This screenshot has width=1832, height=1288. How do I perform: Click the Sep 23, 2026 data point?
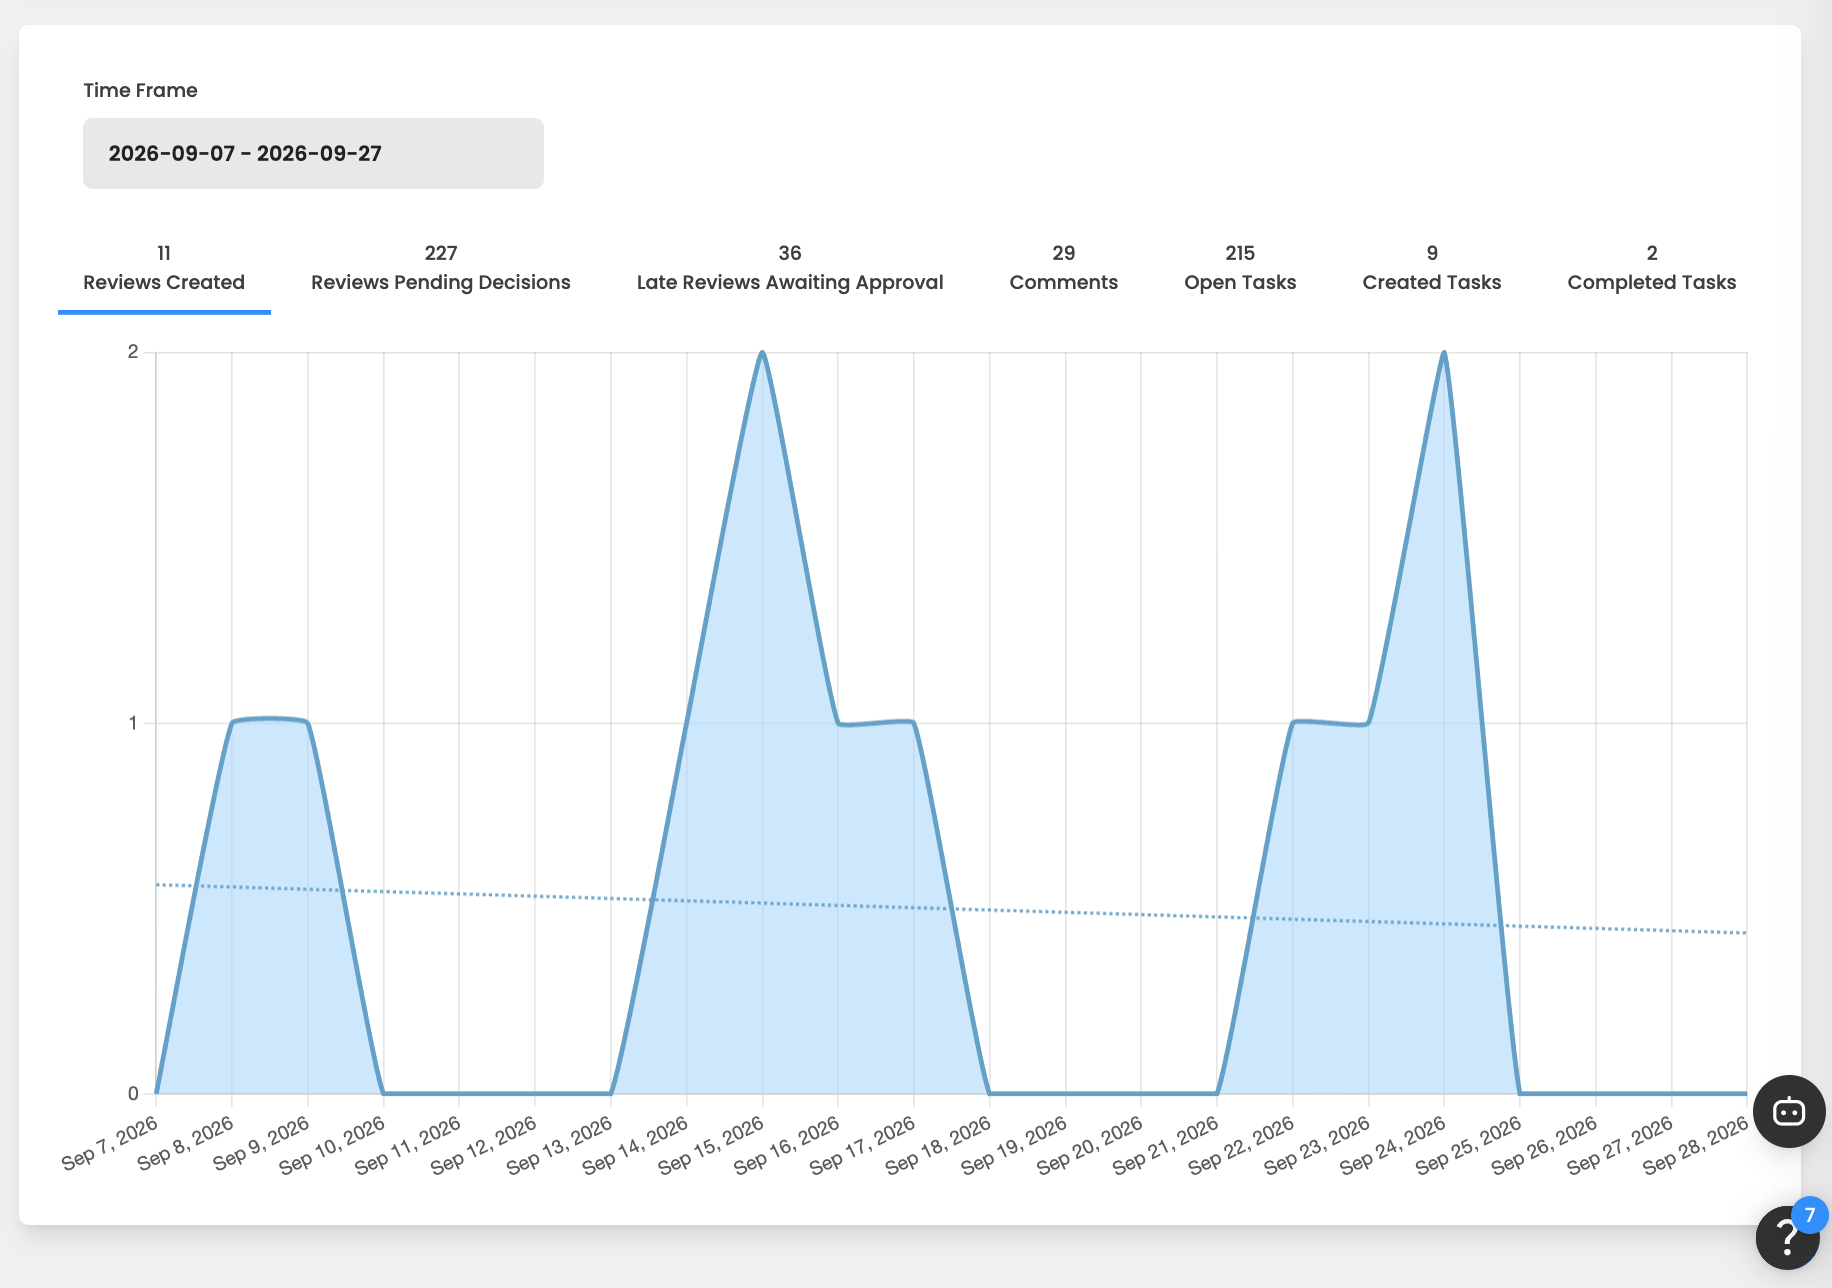point(1368,722)
